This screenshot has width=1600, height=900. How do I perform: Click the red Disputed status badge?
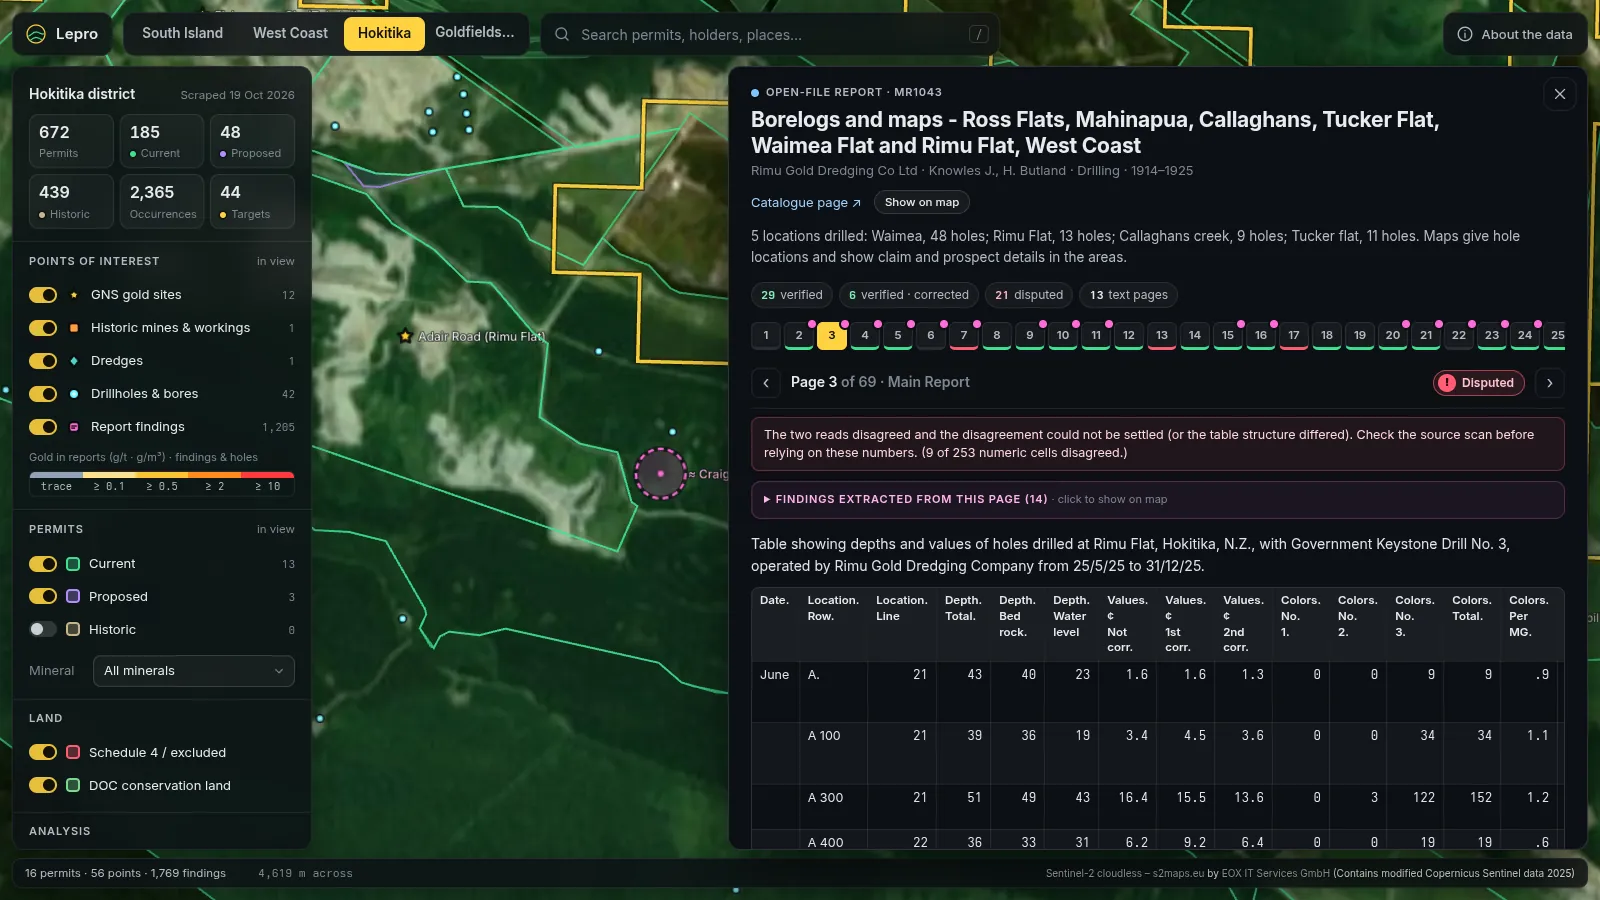tap(1478, 383)
